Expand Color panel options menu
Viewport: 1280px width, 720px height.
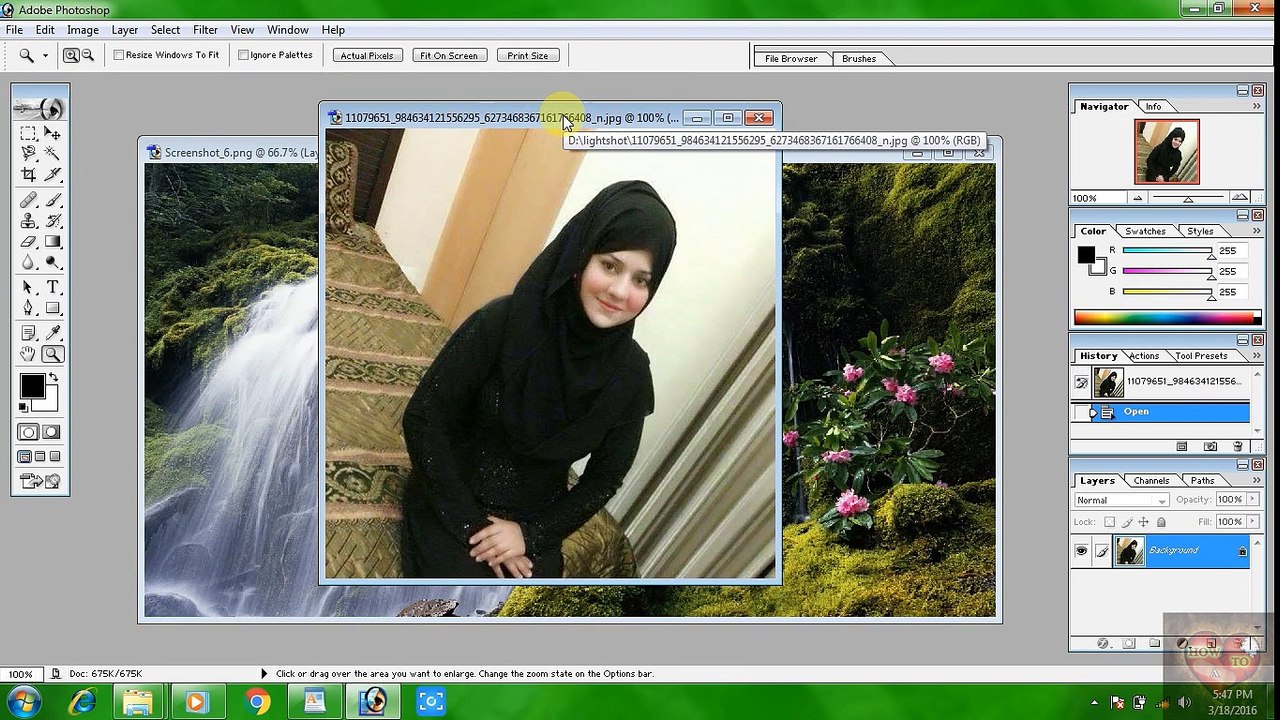click(x=1257, y=230)
